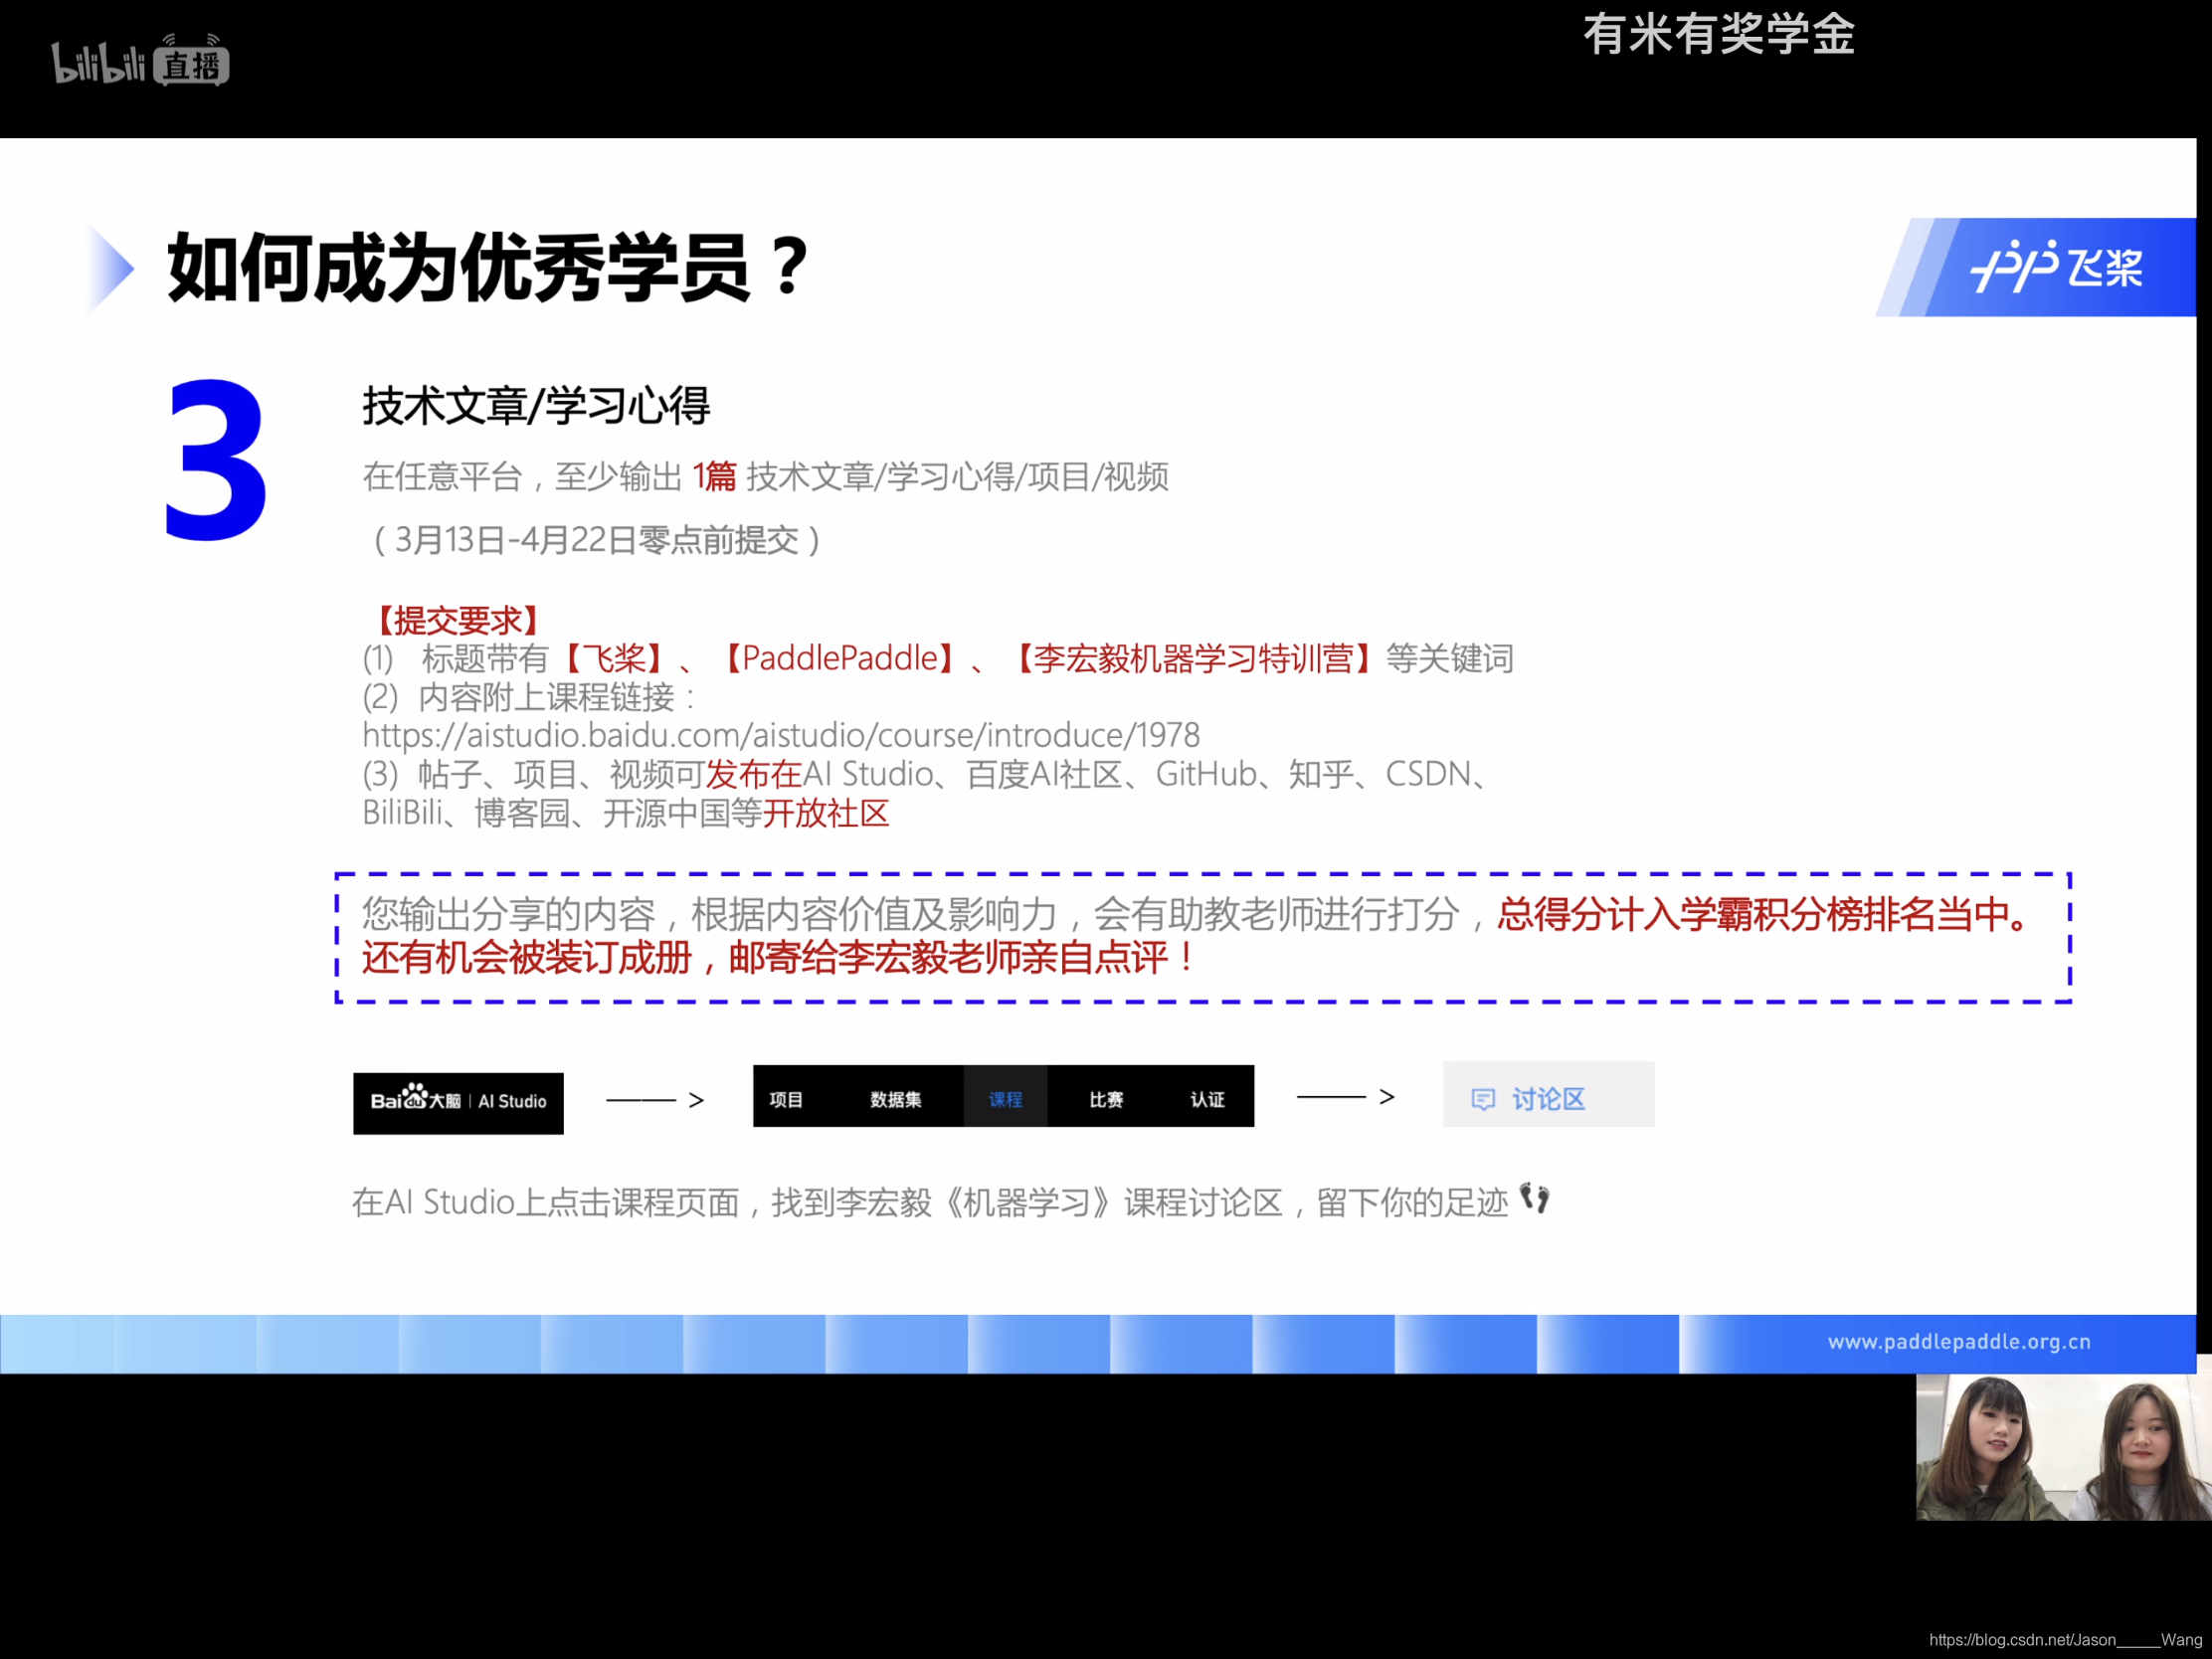Open the www.paddlepaddle.org.cn footer link
The width and height of the screenshot is (2212, 1659).
coord(1958,1342)
